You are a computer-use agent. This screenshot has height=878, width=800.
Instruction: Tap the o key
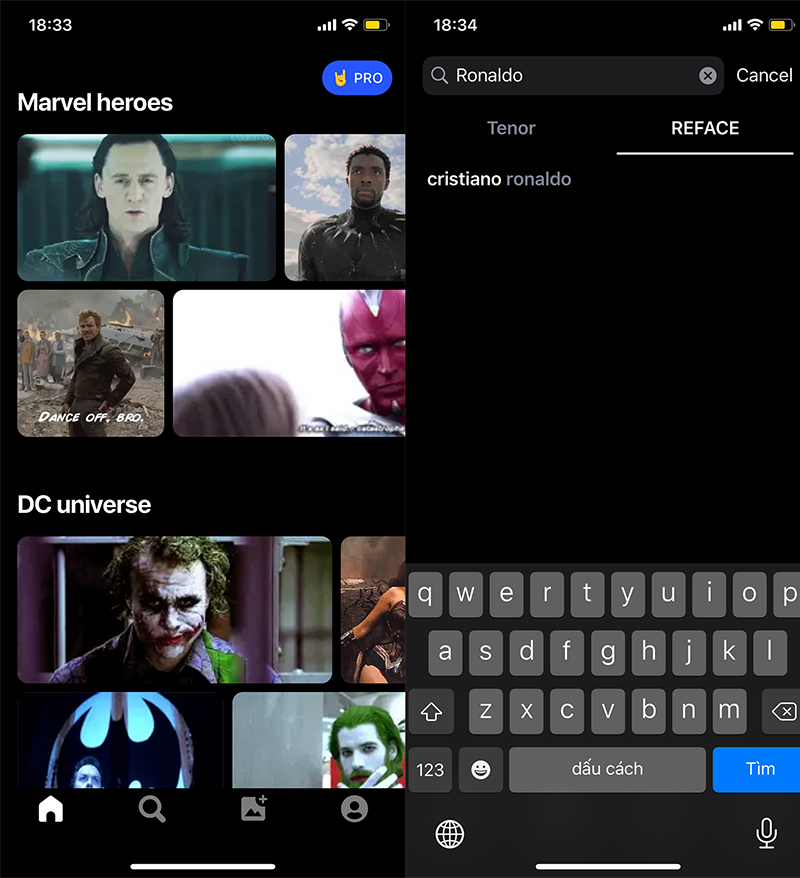750,594
